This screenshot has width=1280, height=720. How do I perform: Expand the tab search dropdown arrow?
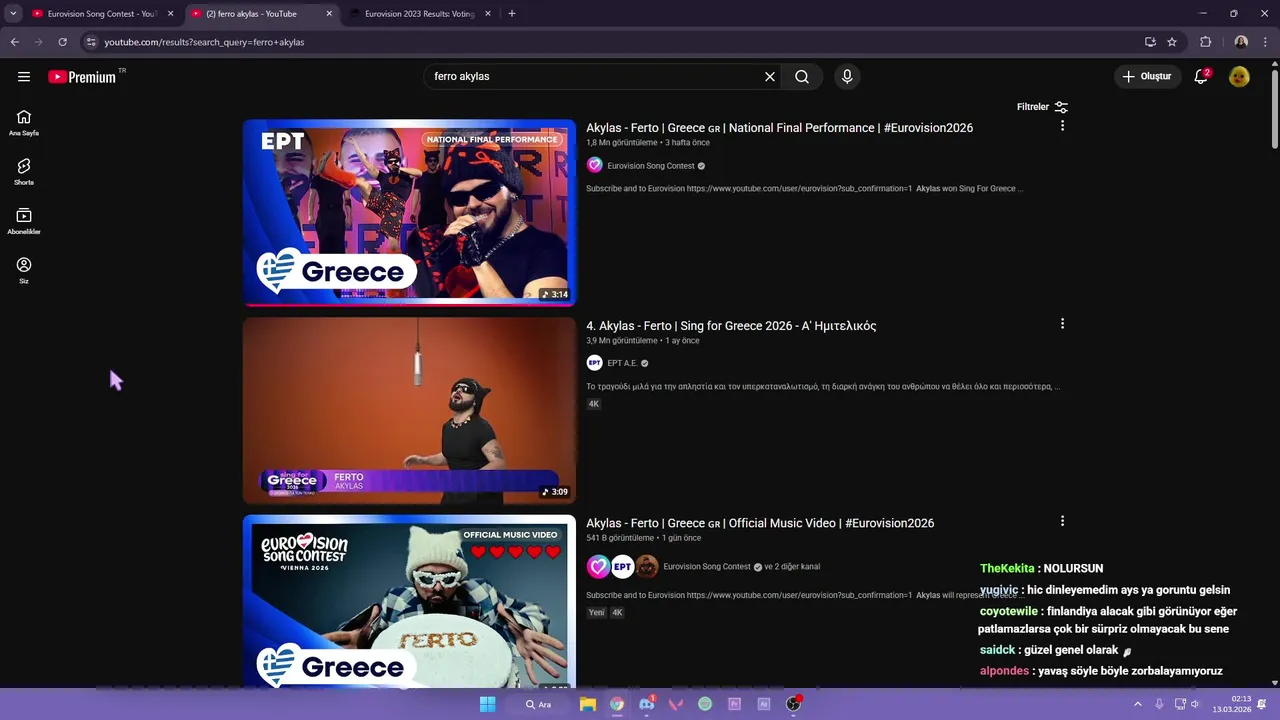tap(13, 14)
